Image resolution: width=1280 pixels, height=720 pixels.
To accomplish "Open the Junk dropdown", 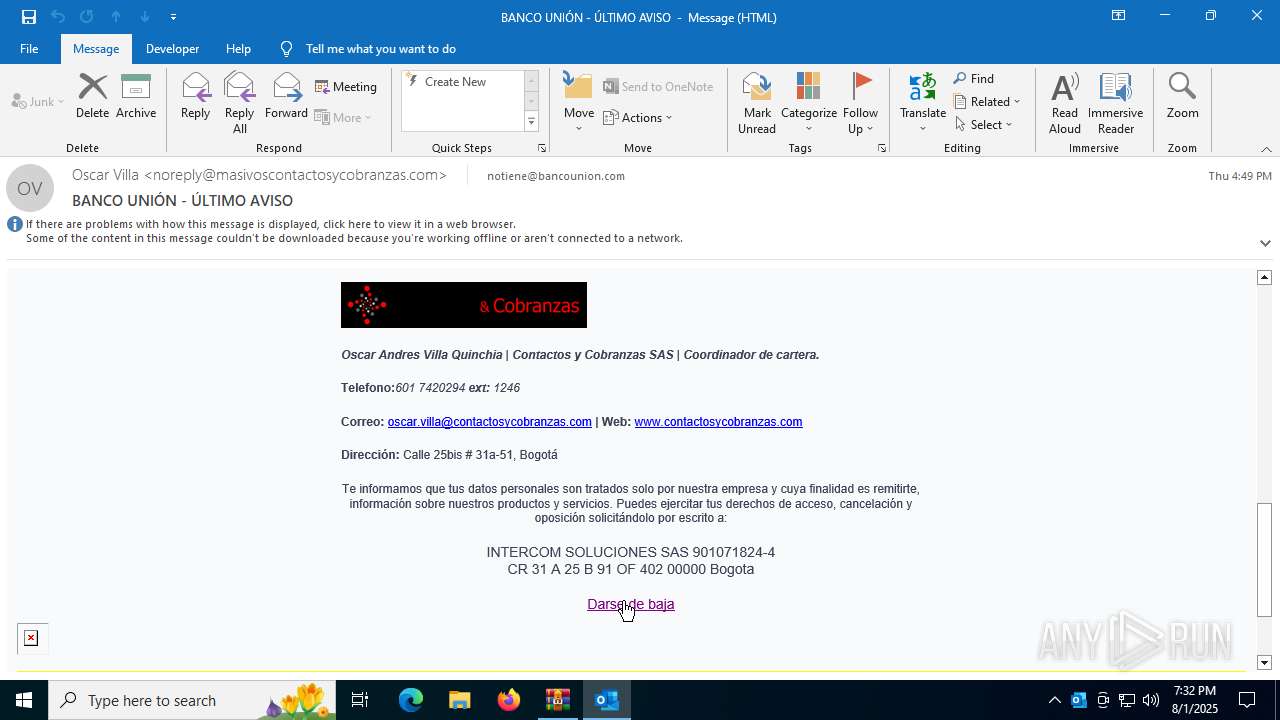I will pos(37,102).
